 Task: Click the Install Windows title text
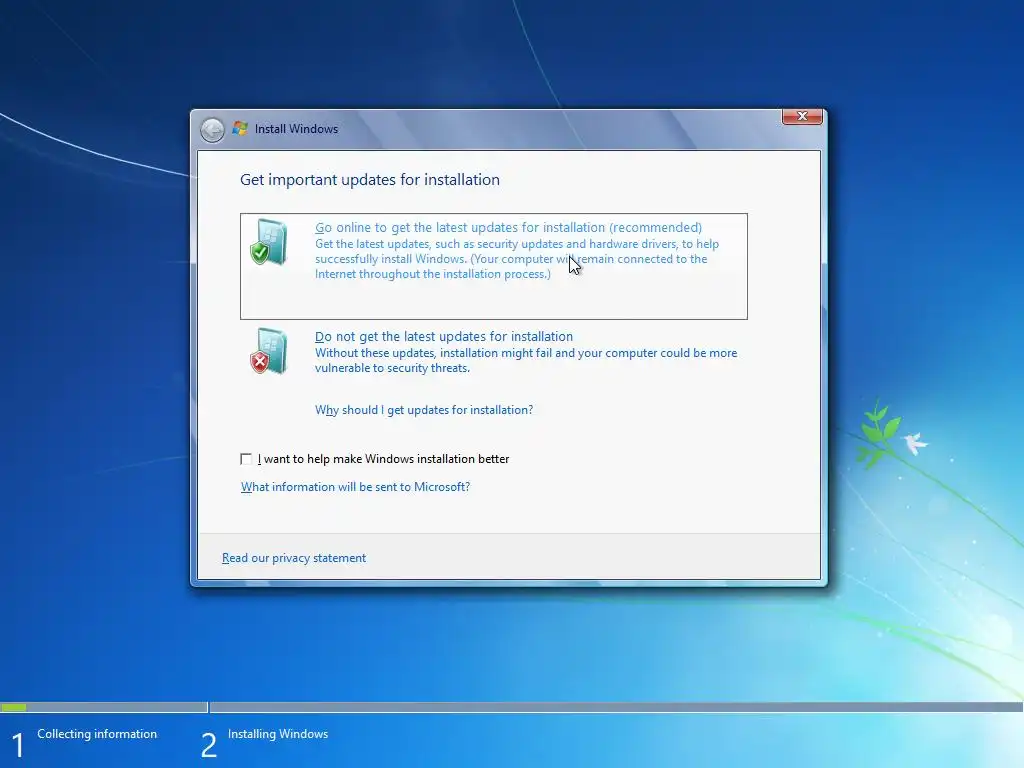pyautogui.click(x=296, y=129)
